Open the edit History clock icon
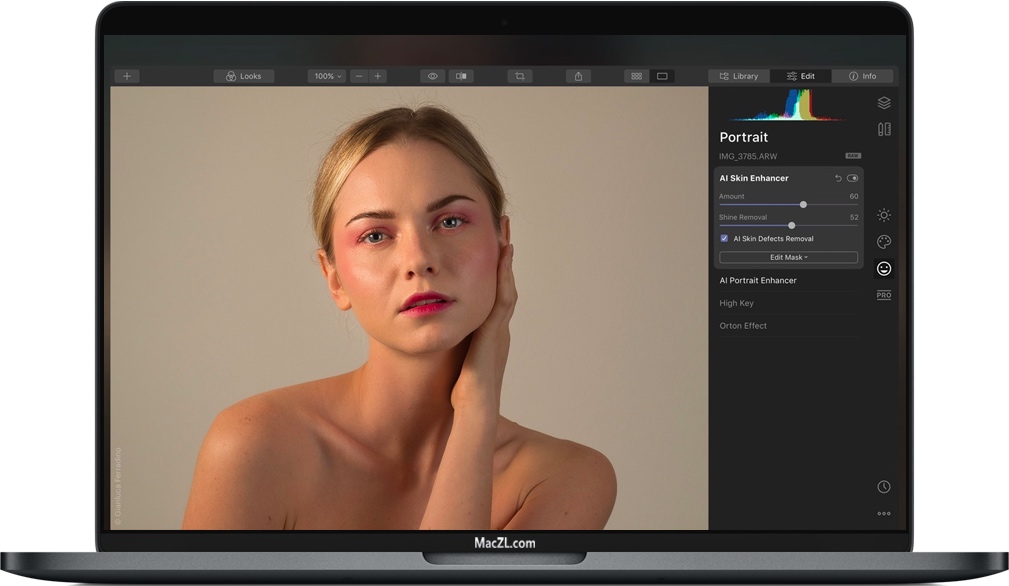 [883, 487]
